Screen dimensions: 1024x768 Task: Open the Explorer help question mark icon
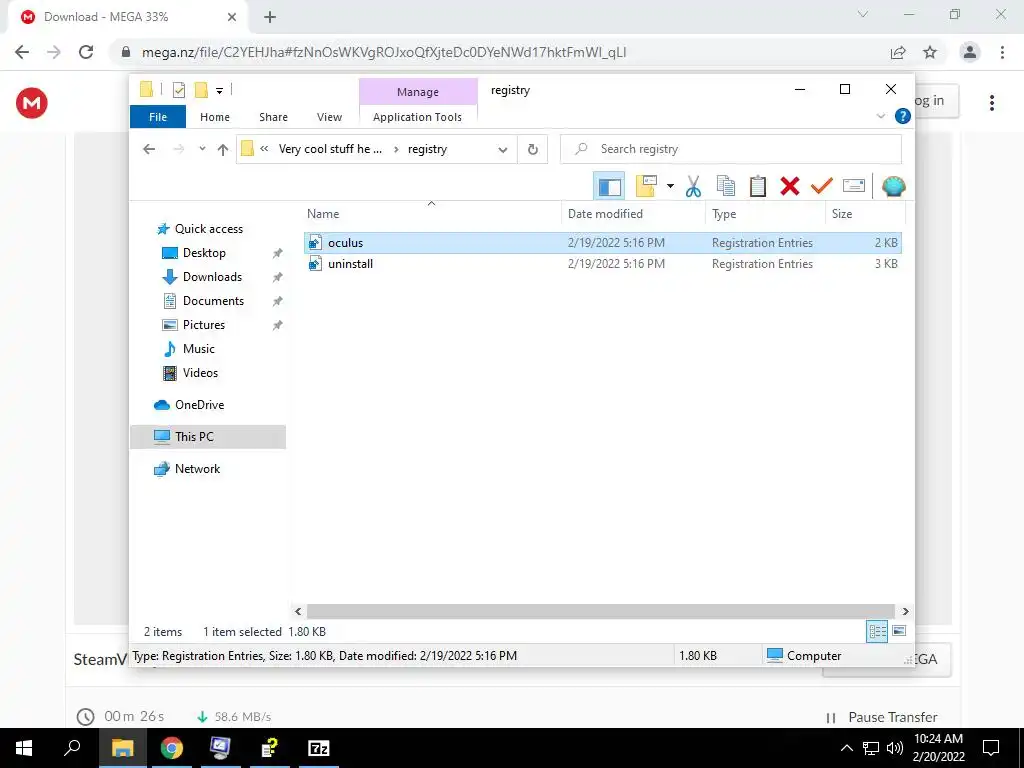[x=903, y=116]
